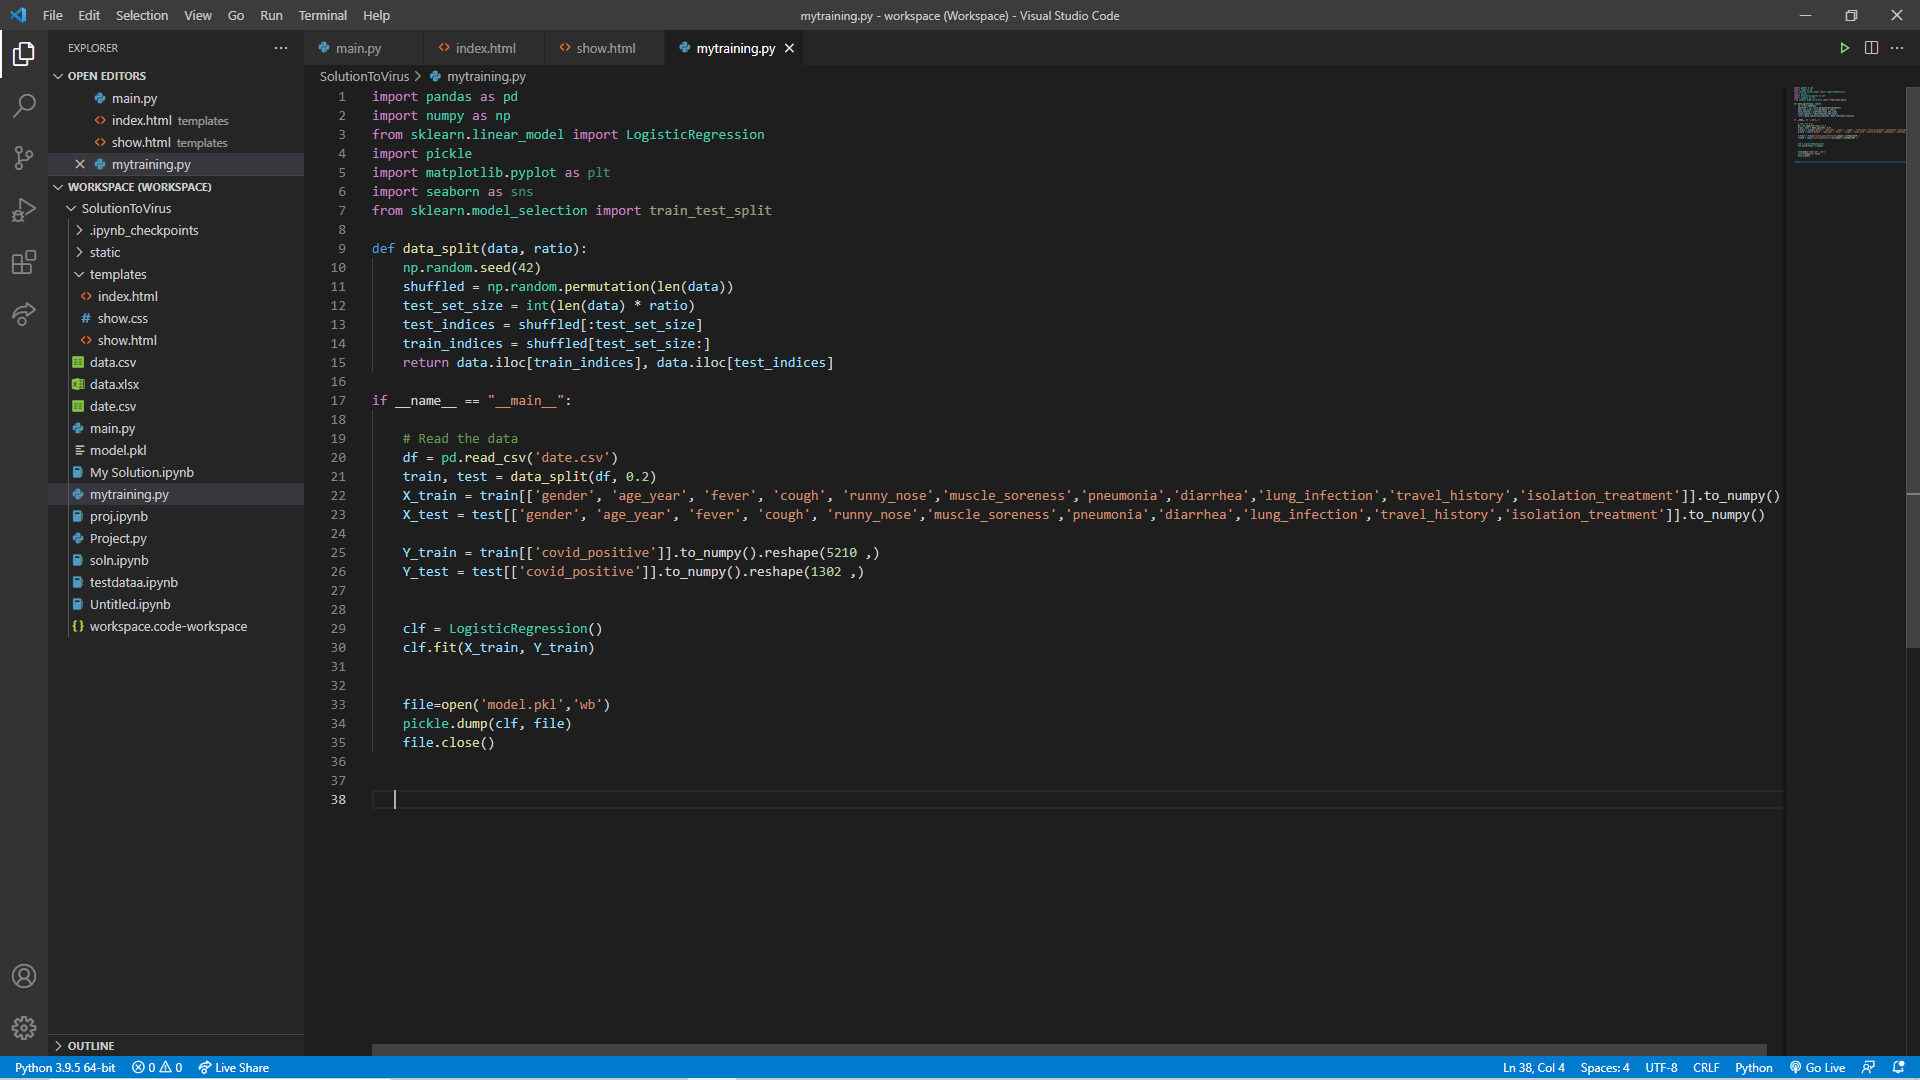Screen dimensions: 1920x1080
Task: Collapse the templates folder
Action: 117,274
